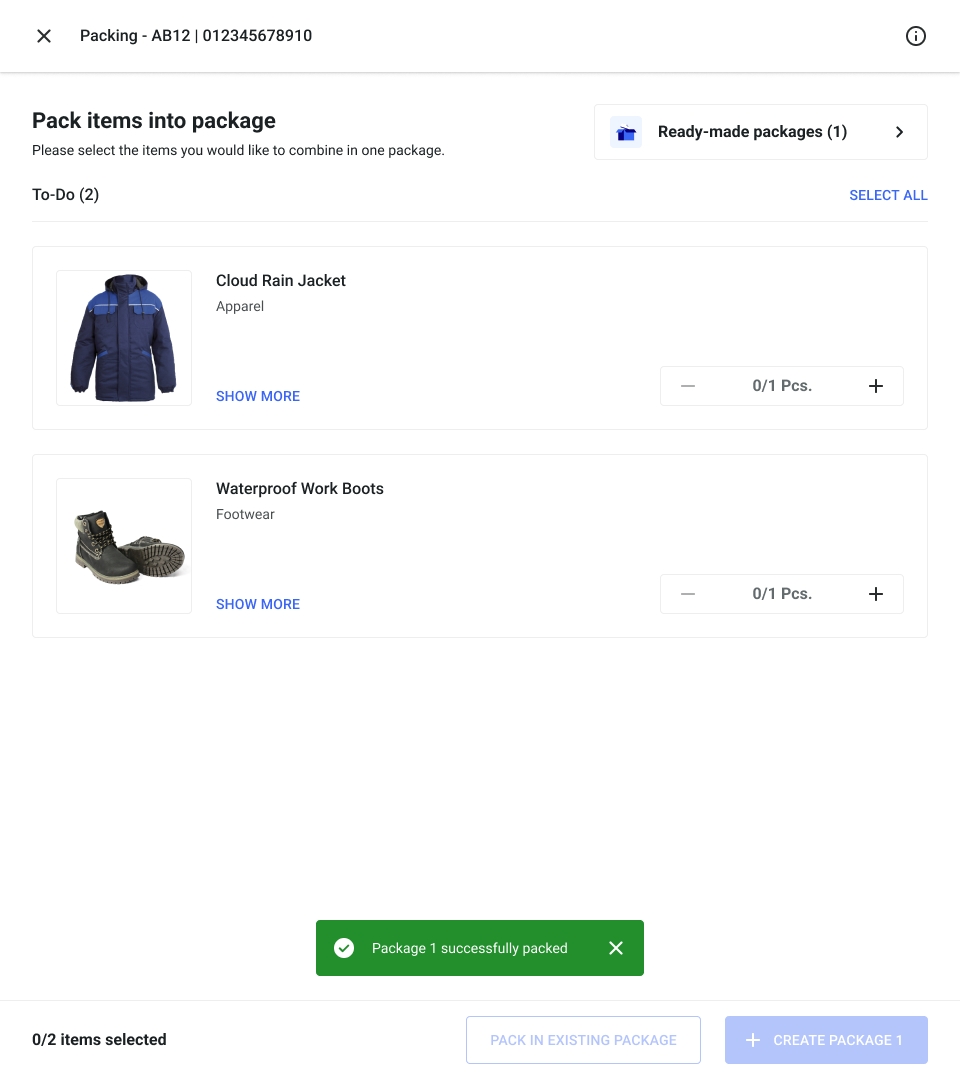Close the Packing screen with X icon

[44, 36]
